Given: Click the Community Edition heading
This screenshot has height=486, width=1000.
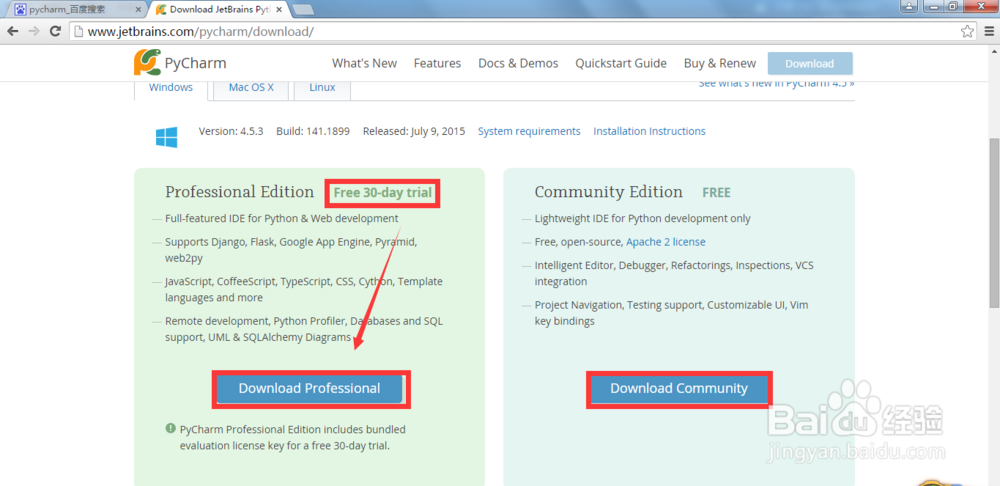Looking at the screenshot, I should (608, 192).
